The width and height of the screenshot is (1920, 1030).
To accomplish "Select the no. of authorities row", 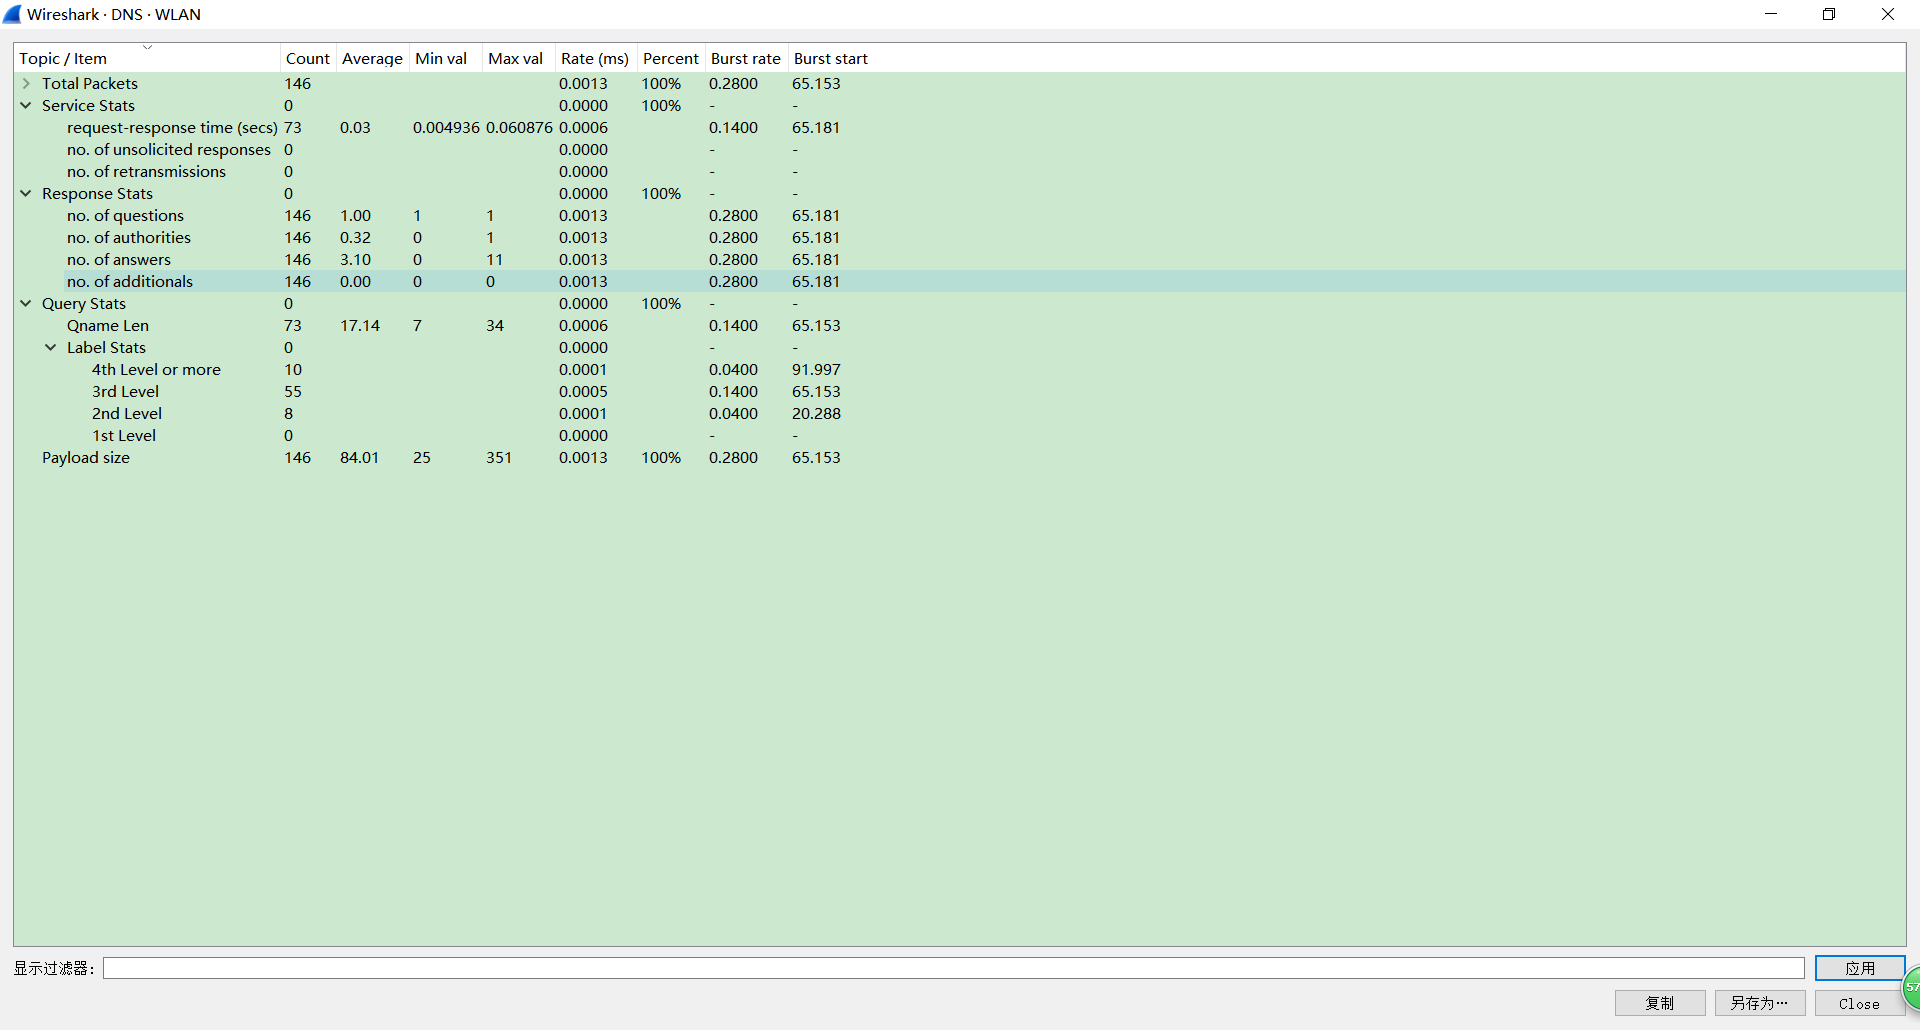I will tap(960, 238).
